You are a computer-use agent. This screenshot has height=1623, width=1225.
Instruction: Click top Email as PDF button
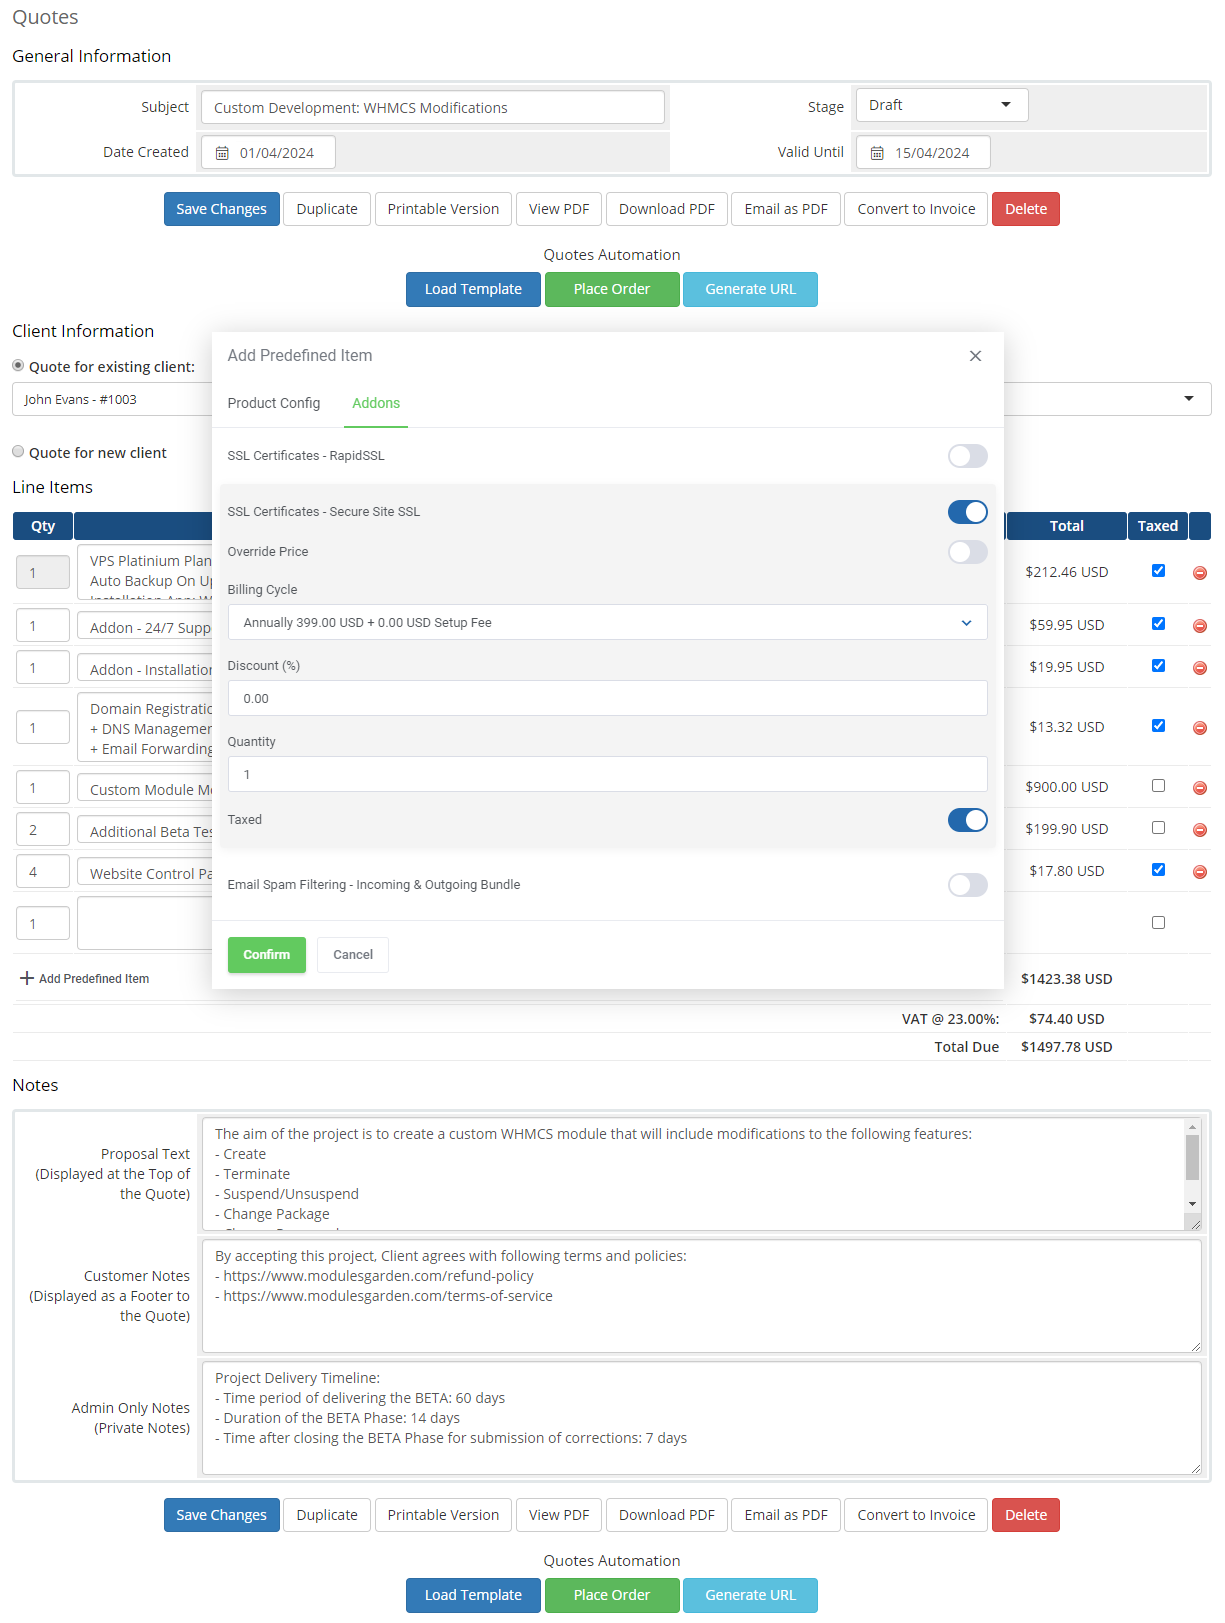pos(786,209)
